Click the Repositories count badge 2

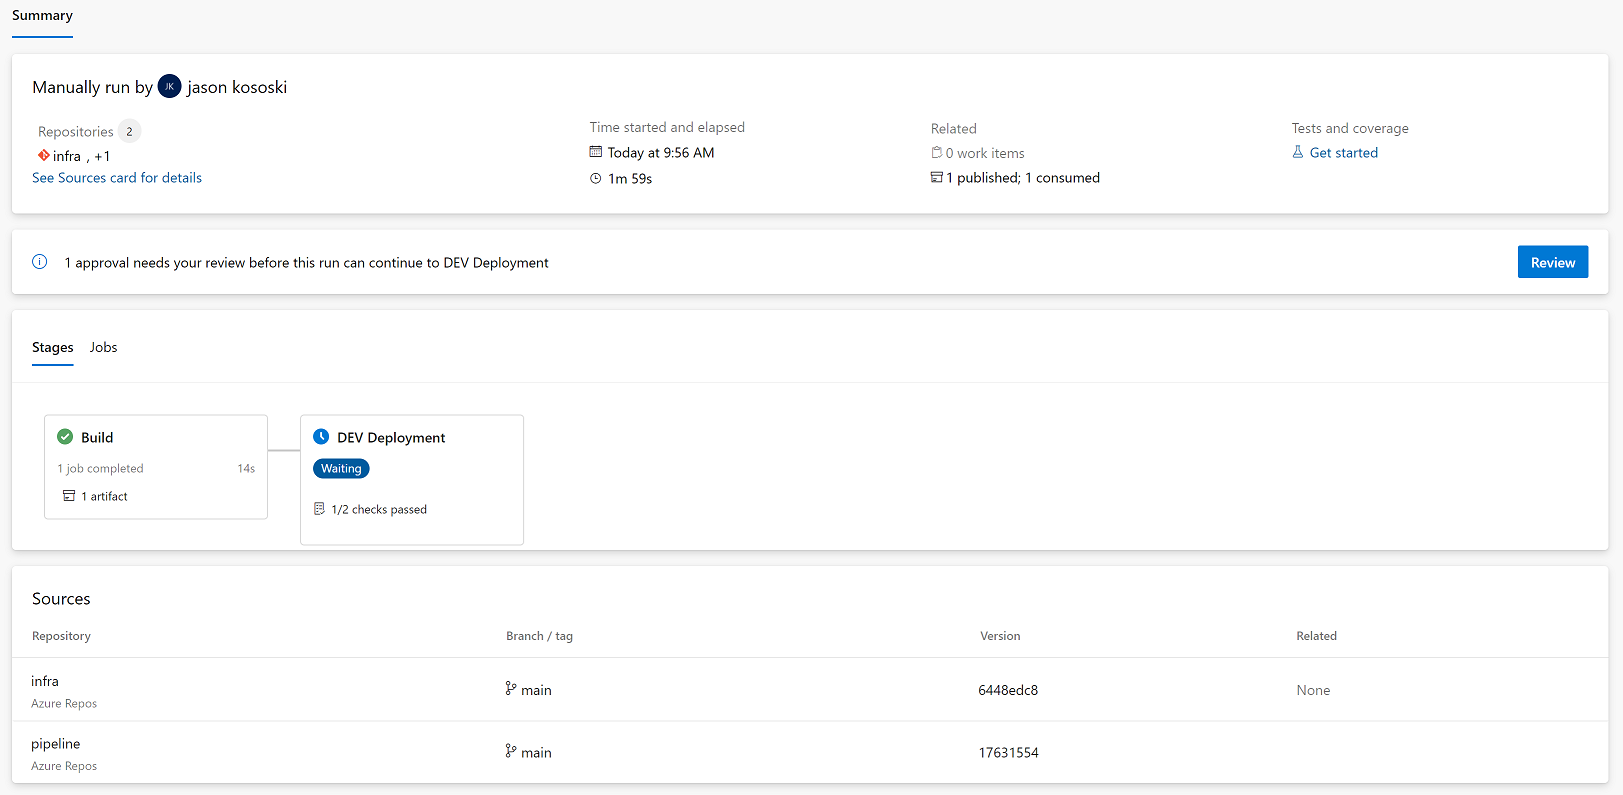pos(129,131)
